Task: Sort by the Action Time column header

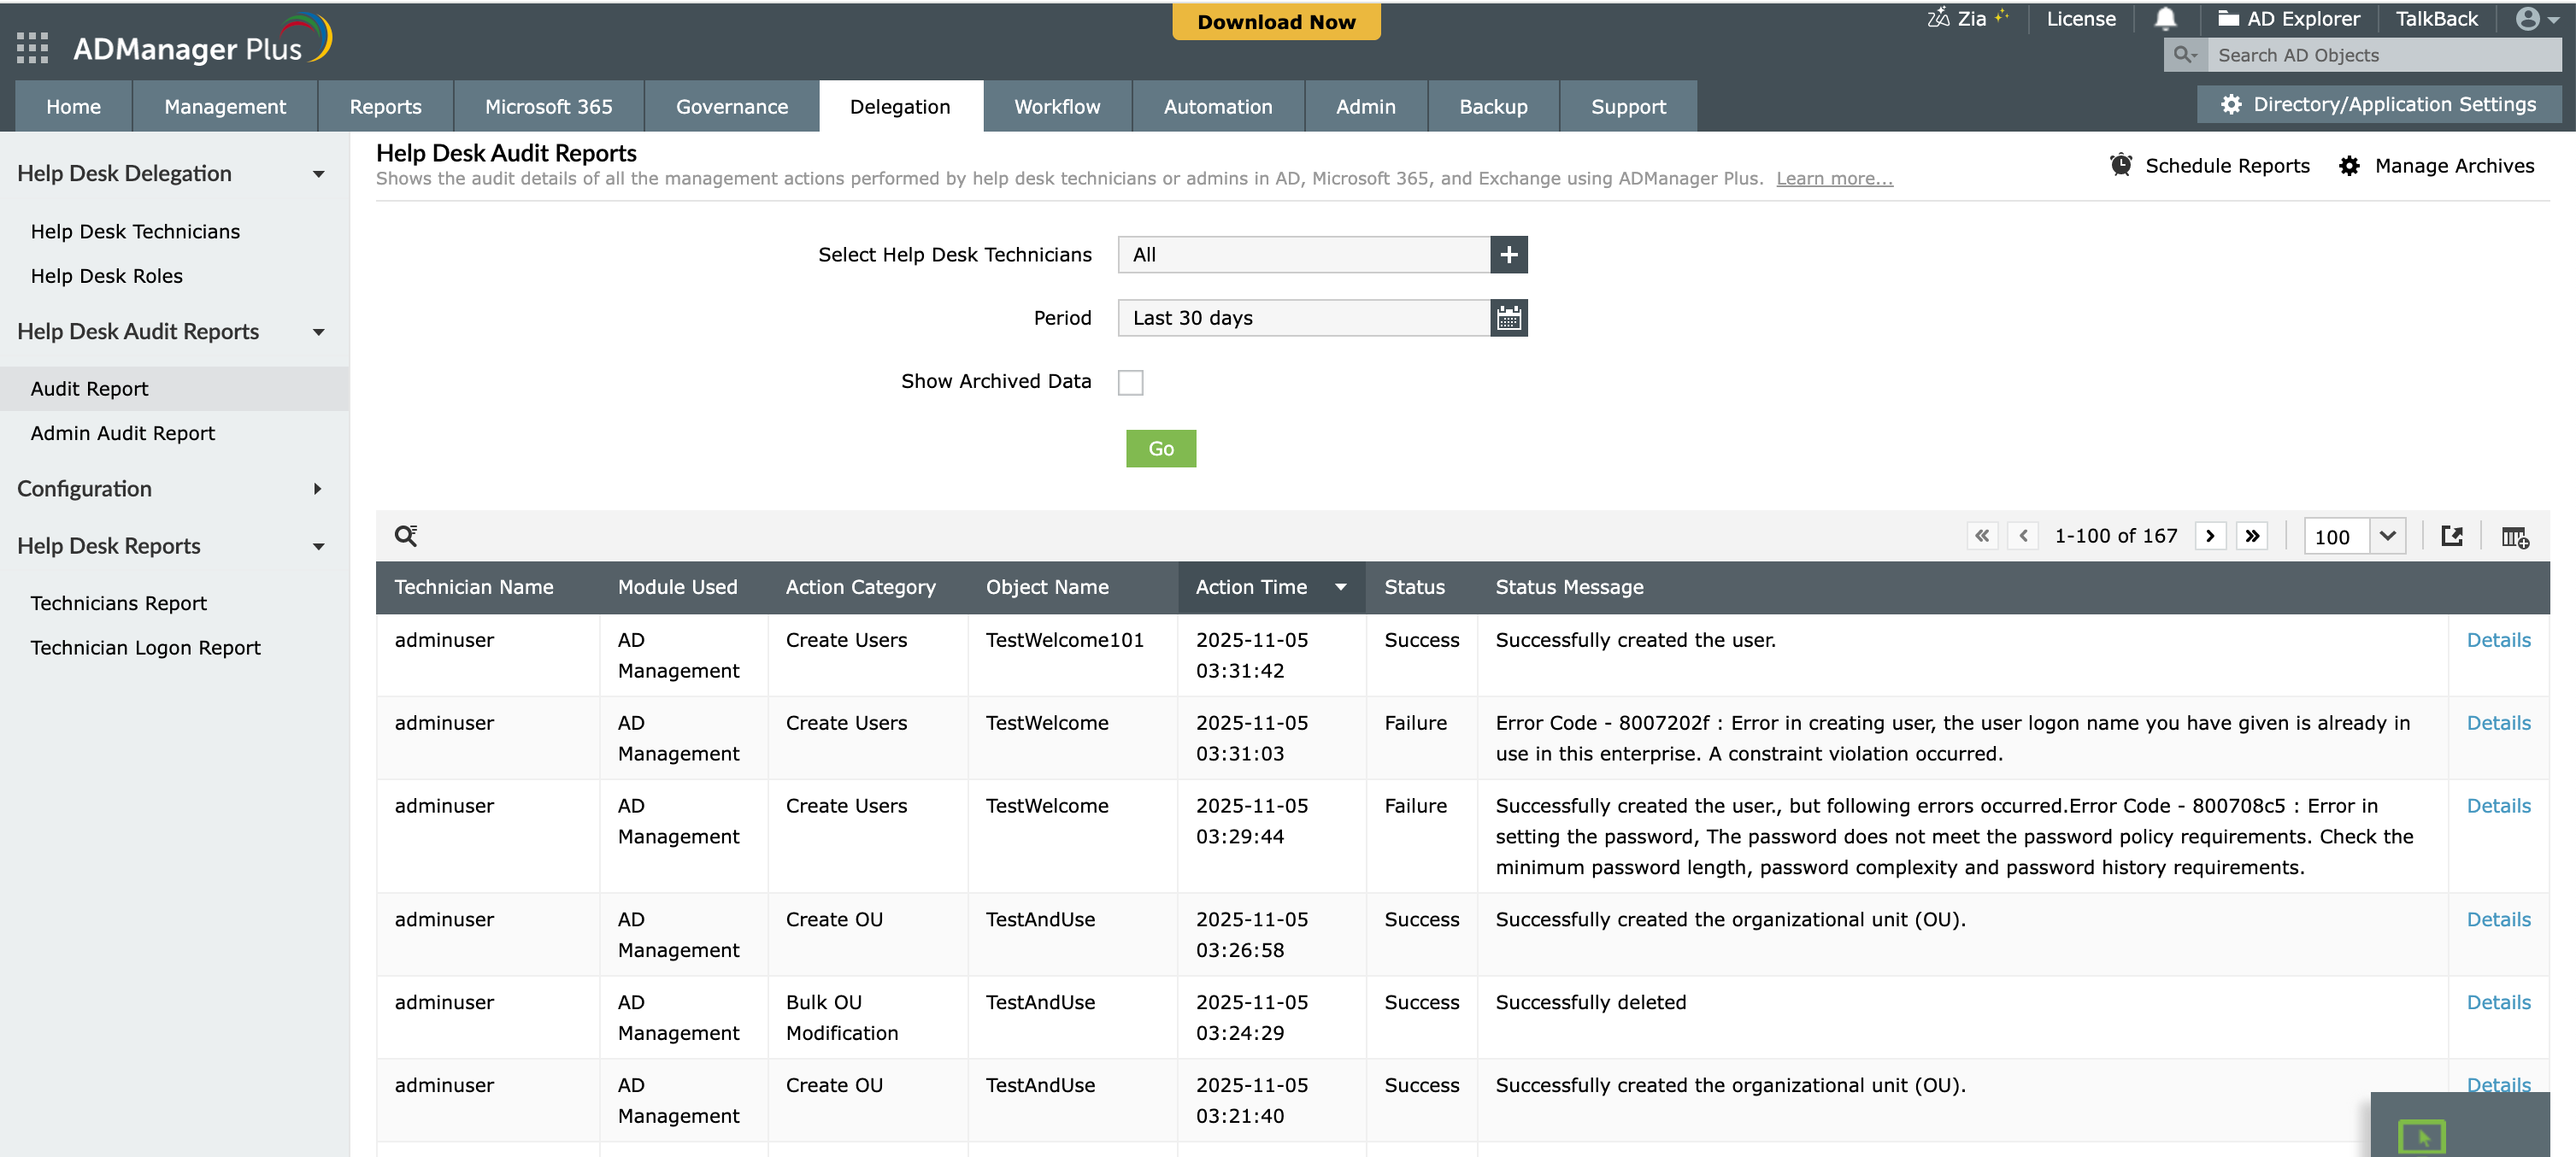Action: [x=1251, y=587]
